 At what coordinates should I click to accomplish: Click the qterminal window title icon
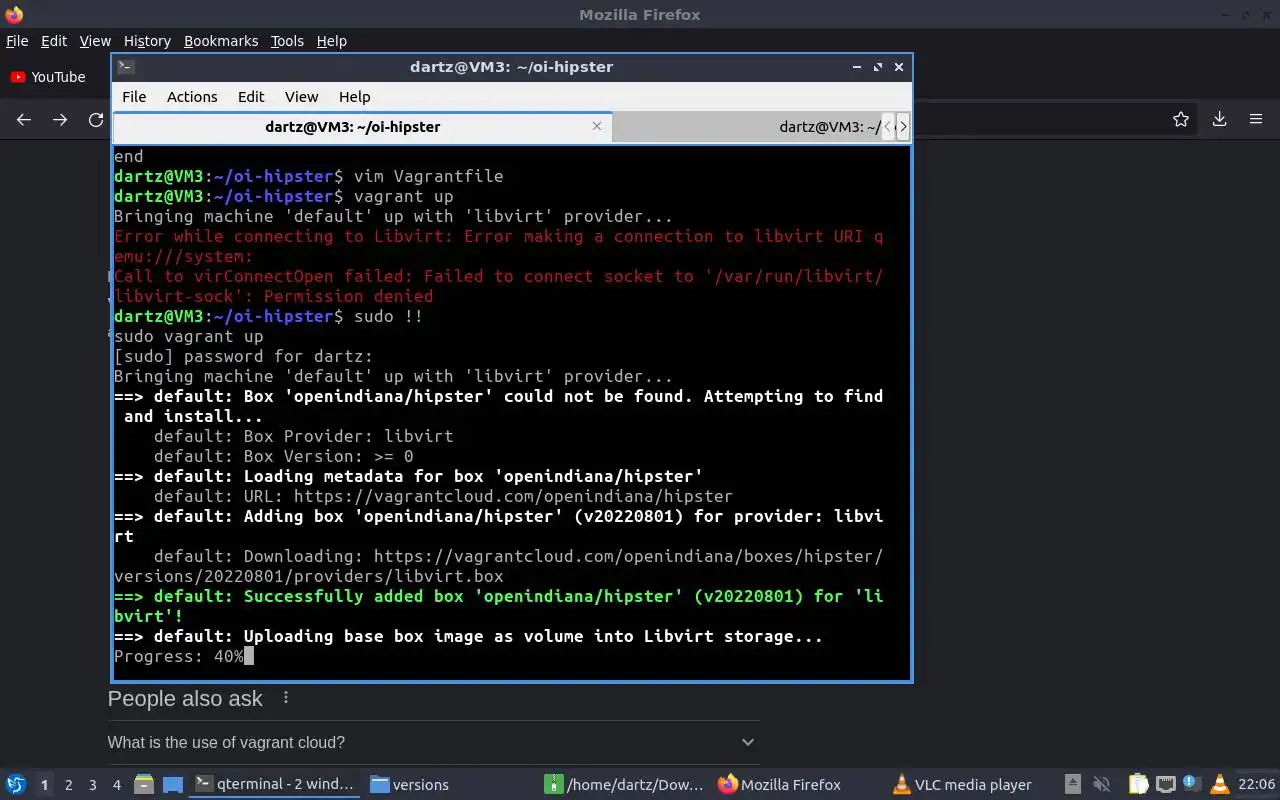point(125,67)
